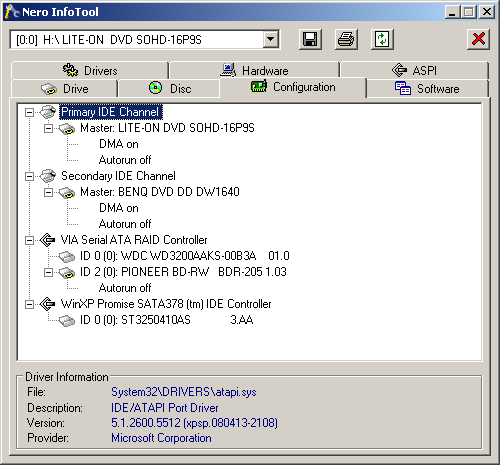Image resolution: width=500 pixels, height=465 pixels.
Task: Open the drive selection dropdown
Action: [x=271, y=39]
